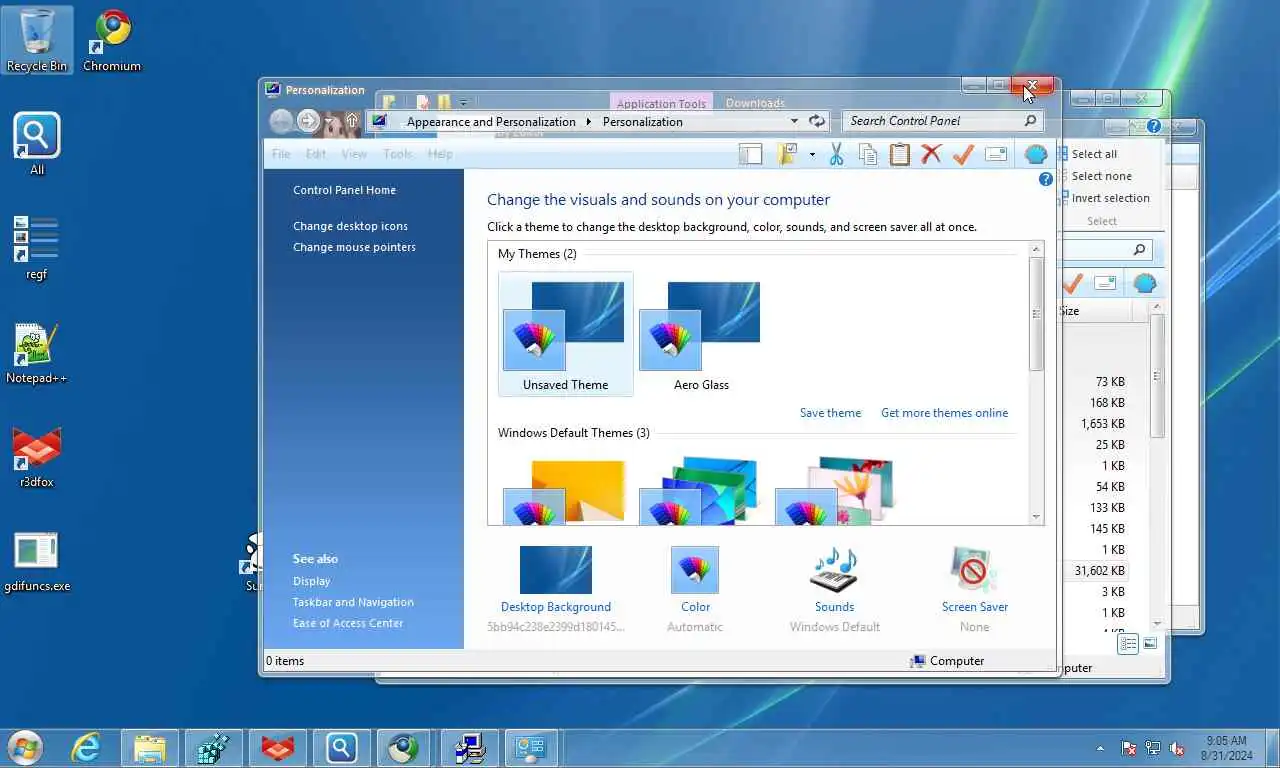Click the blue shell icon in Personalization toolbar
Image resolution: width=1280 pixels, height=768 pixels.
pyautogui.click(x=1036, y=154)
